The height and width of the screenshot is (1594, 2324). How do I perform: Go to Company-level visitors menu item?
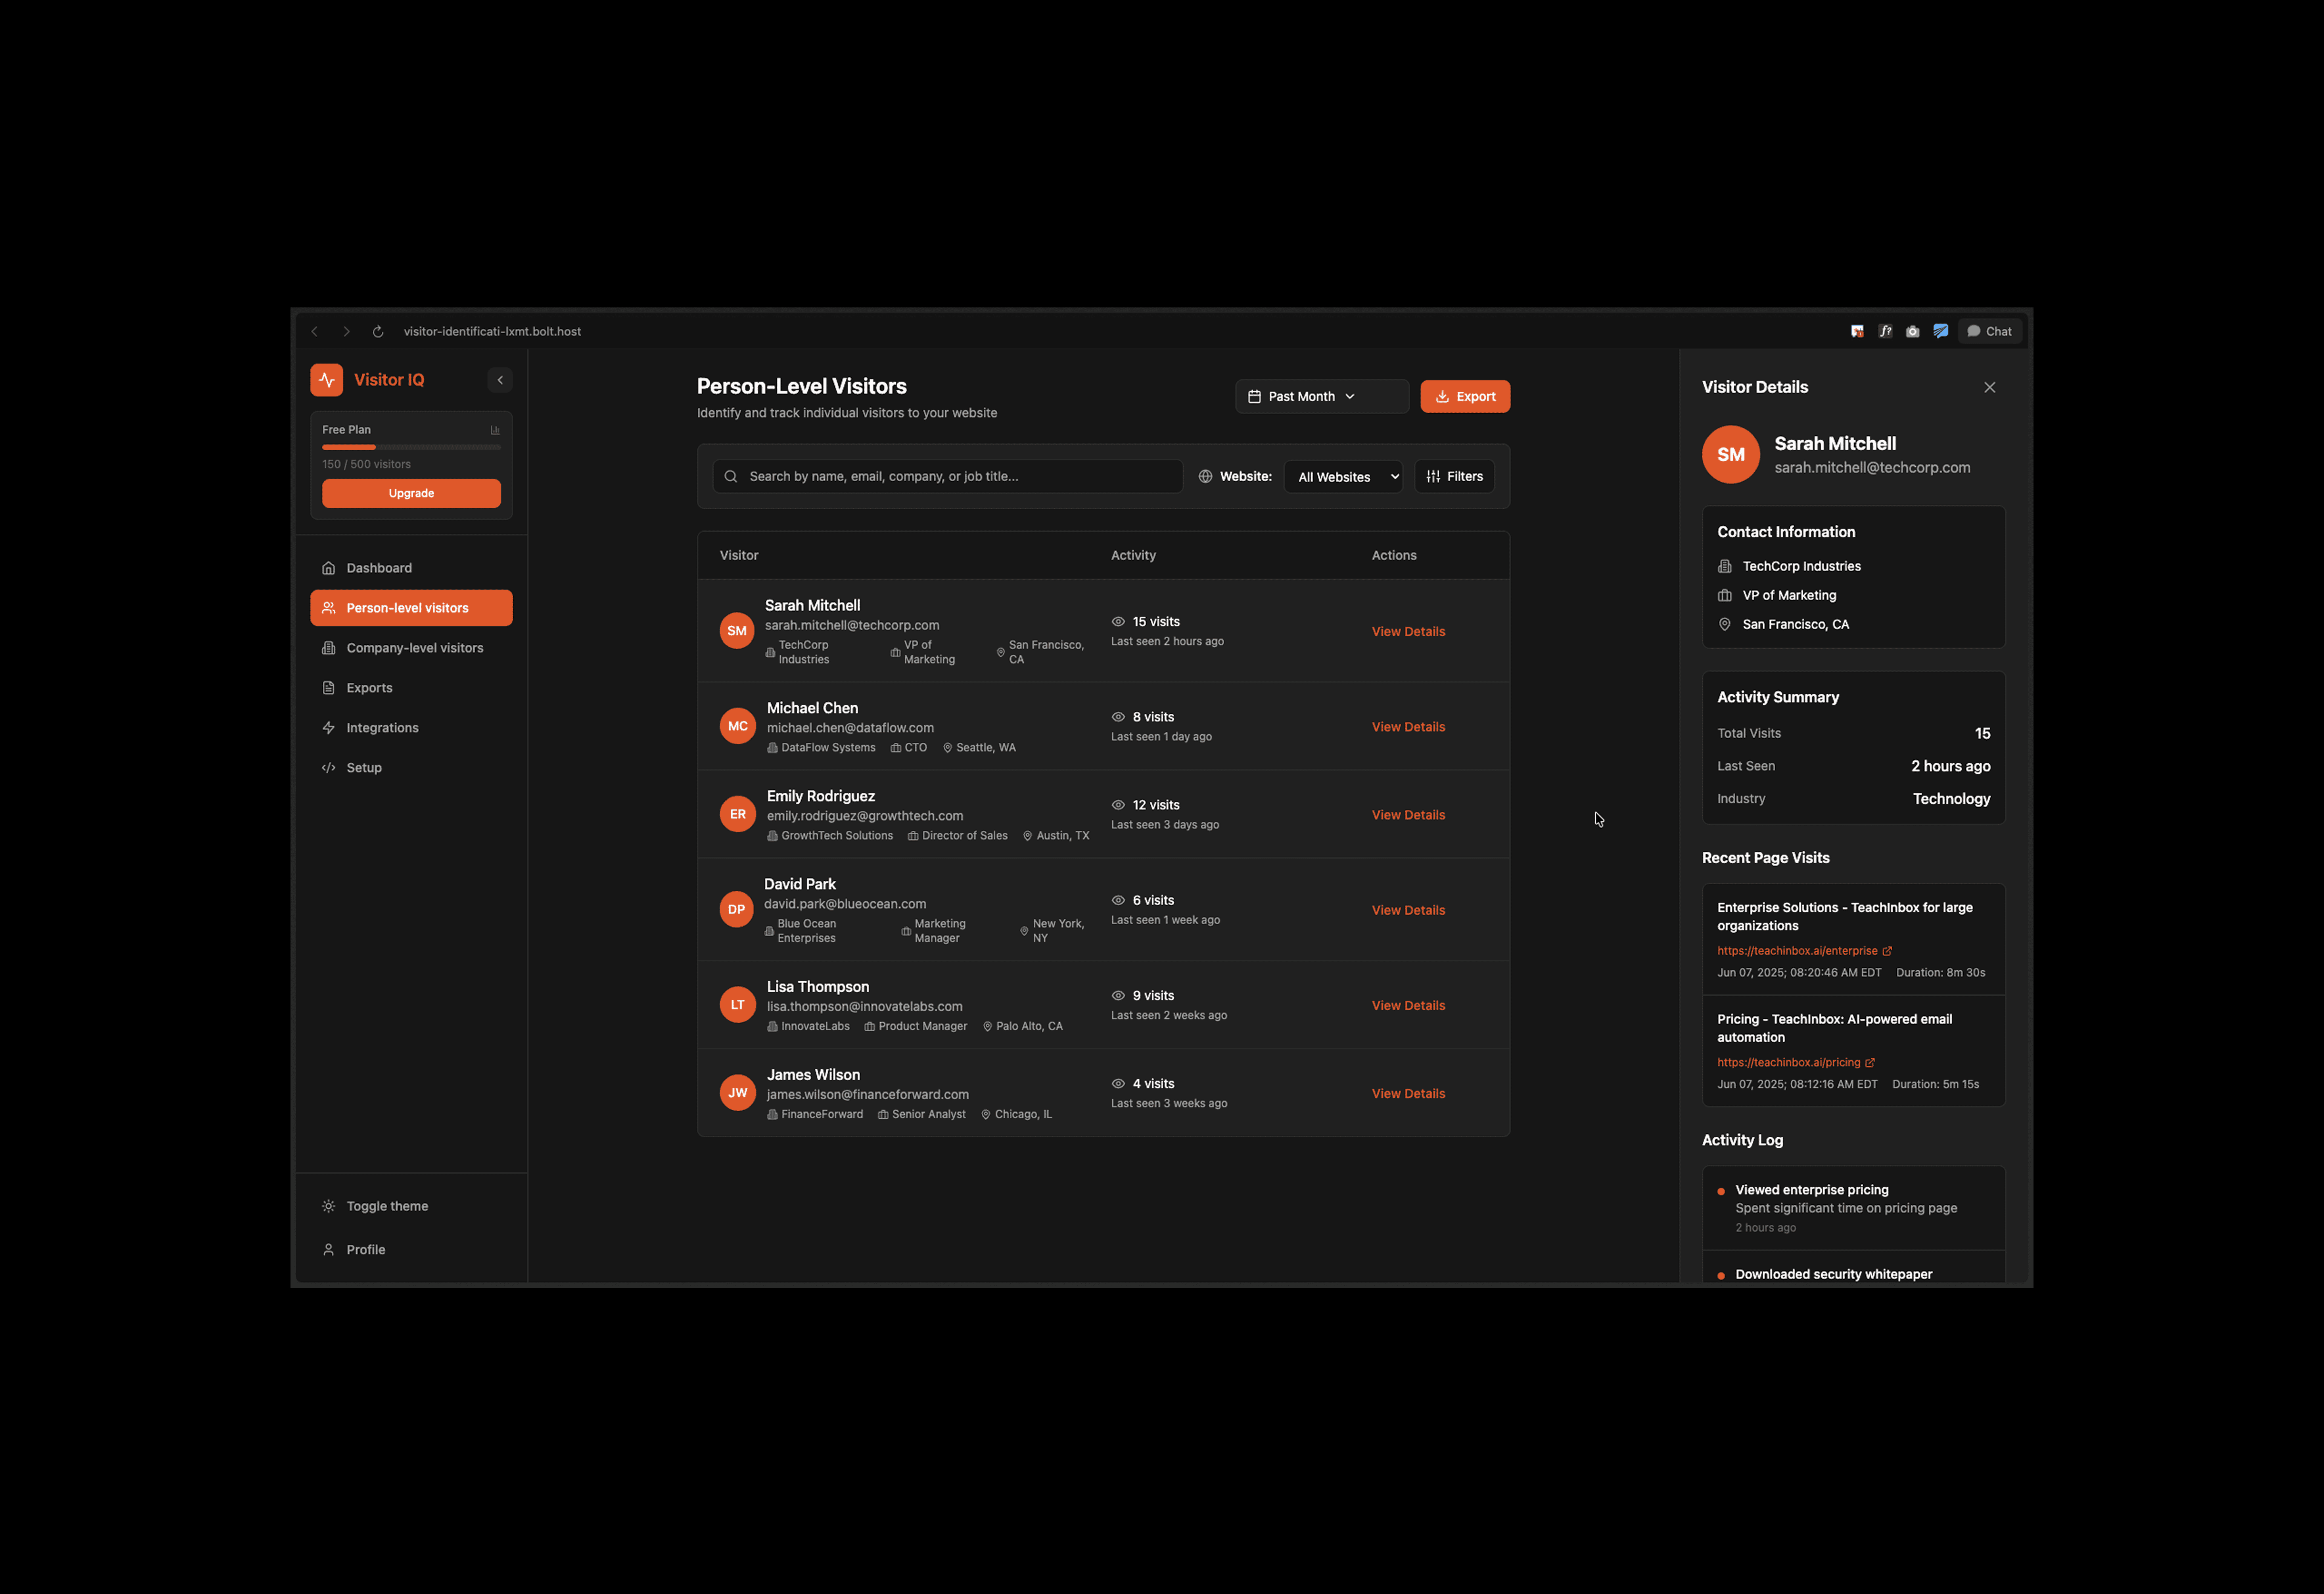pyautogui.click(x=413, y=648)
